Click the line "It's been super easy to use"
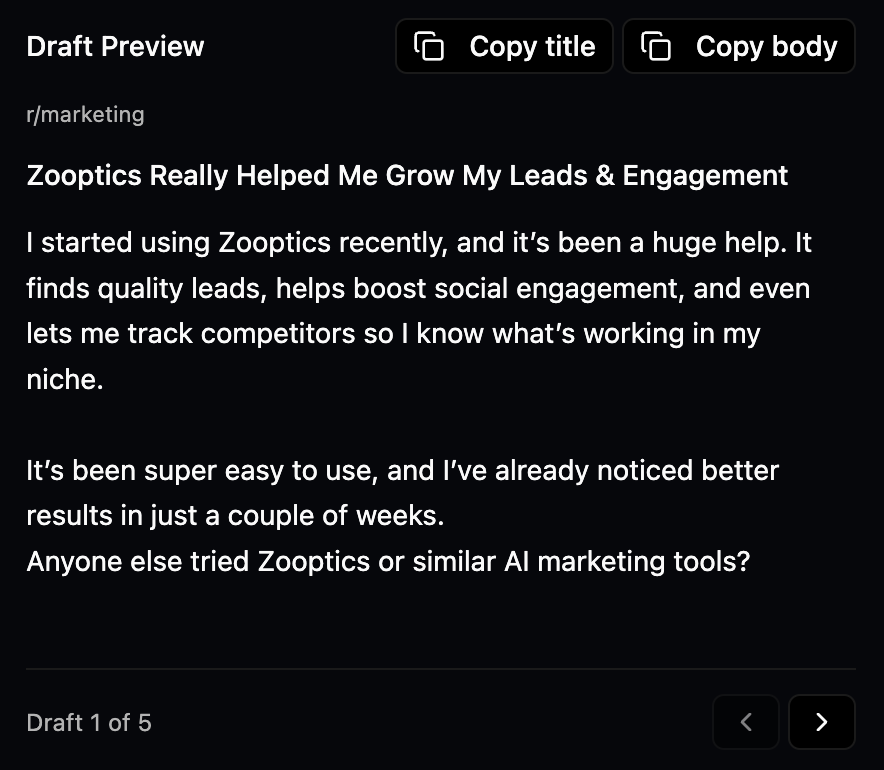Screen dimensions: 884x770 [402, 470]
